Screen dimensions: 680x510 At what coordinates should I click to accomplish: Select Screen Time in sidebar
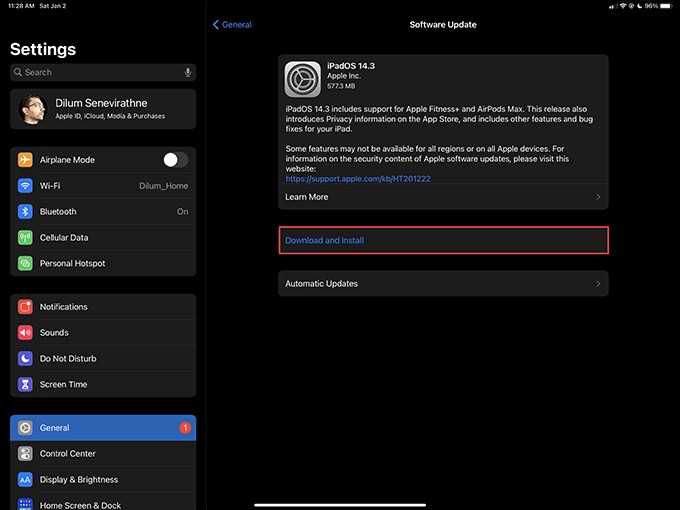103,384
